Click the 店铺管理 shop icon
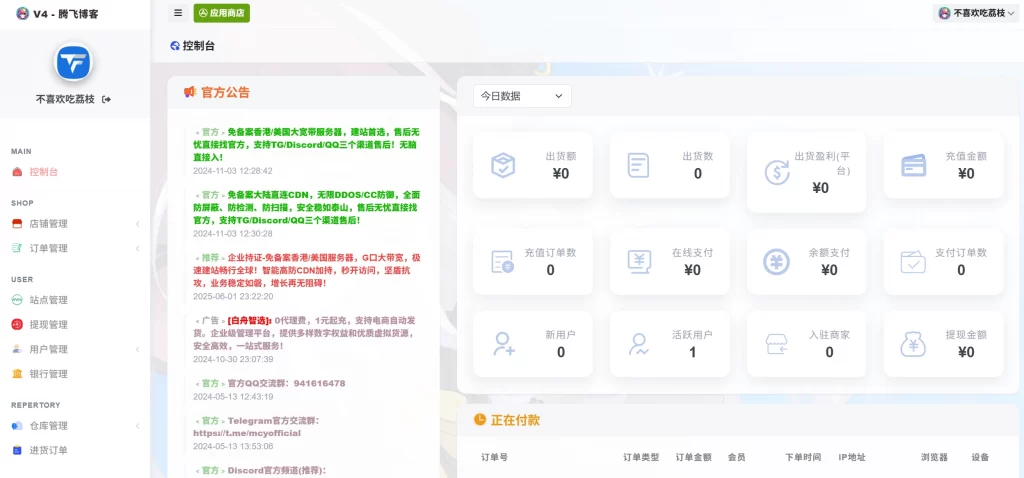Image resolution: width=1024 pixels, height=478 pixels. click(17, 224)
